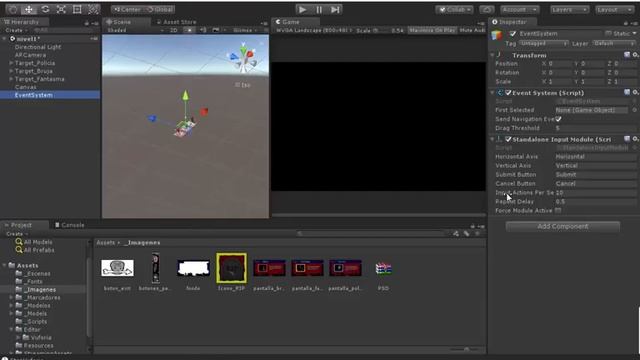Open the Collab dropdown
Screen dimensions: 640x360
pos(454,9)
